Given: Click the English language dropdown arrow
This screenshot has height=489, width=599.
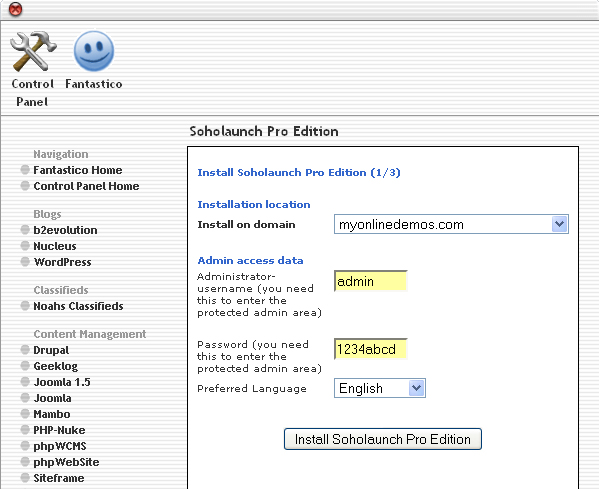Looking at the screenshot, I should (416, 388).
